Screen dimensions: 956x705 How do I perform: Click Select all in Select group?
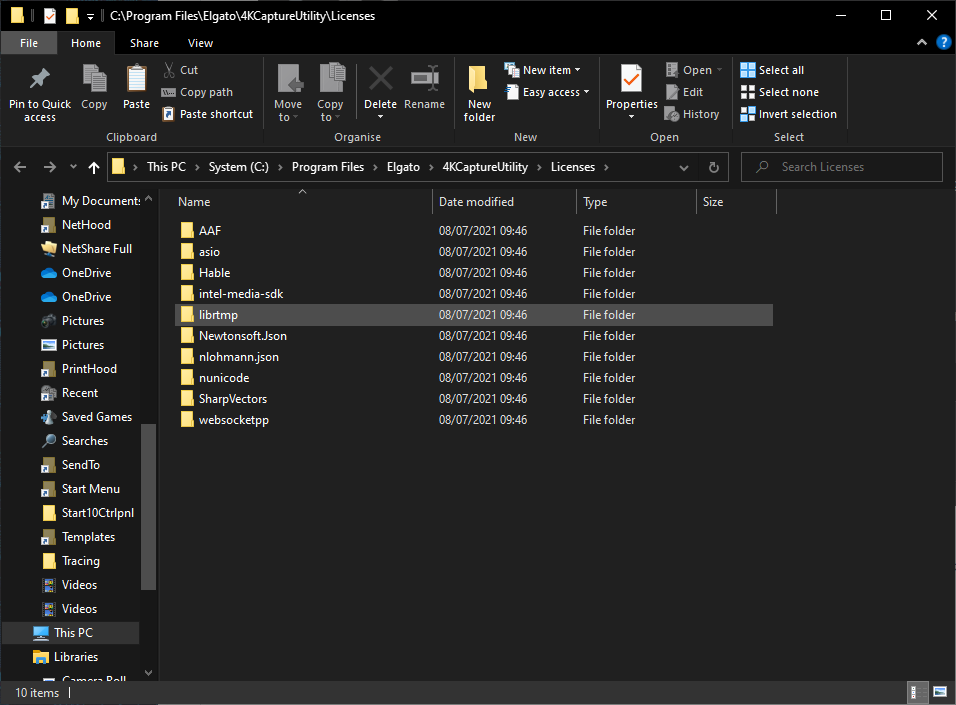(x=772, y=70)
